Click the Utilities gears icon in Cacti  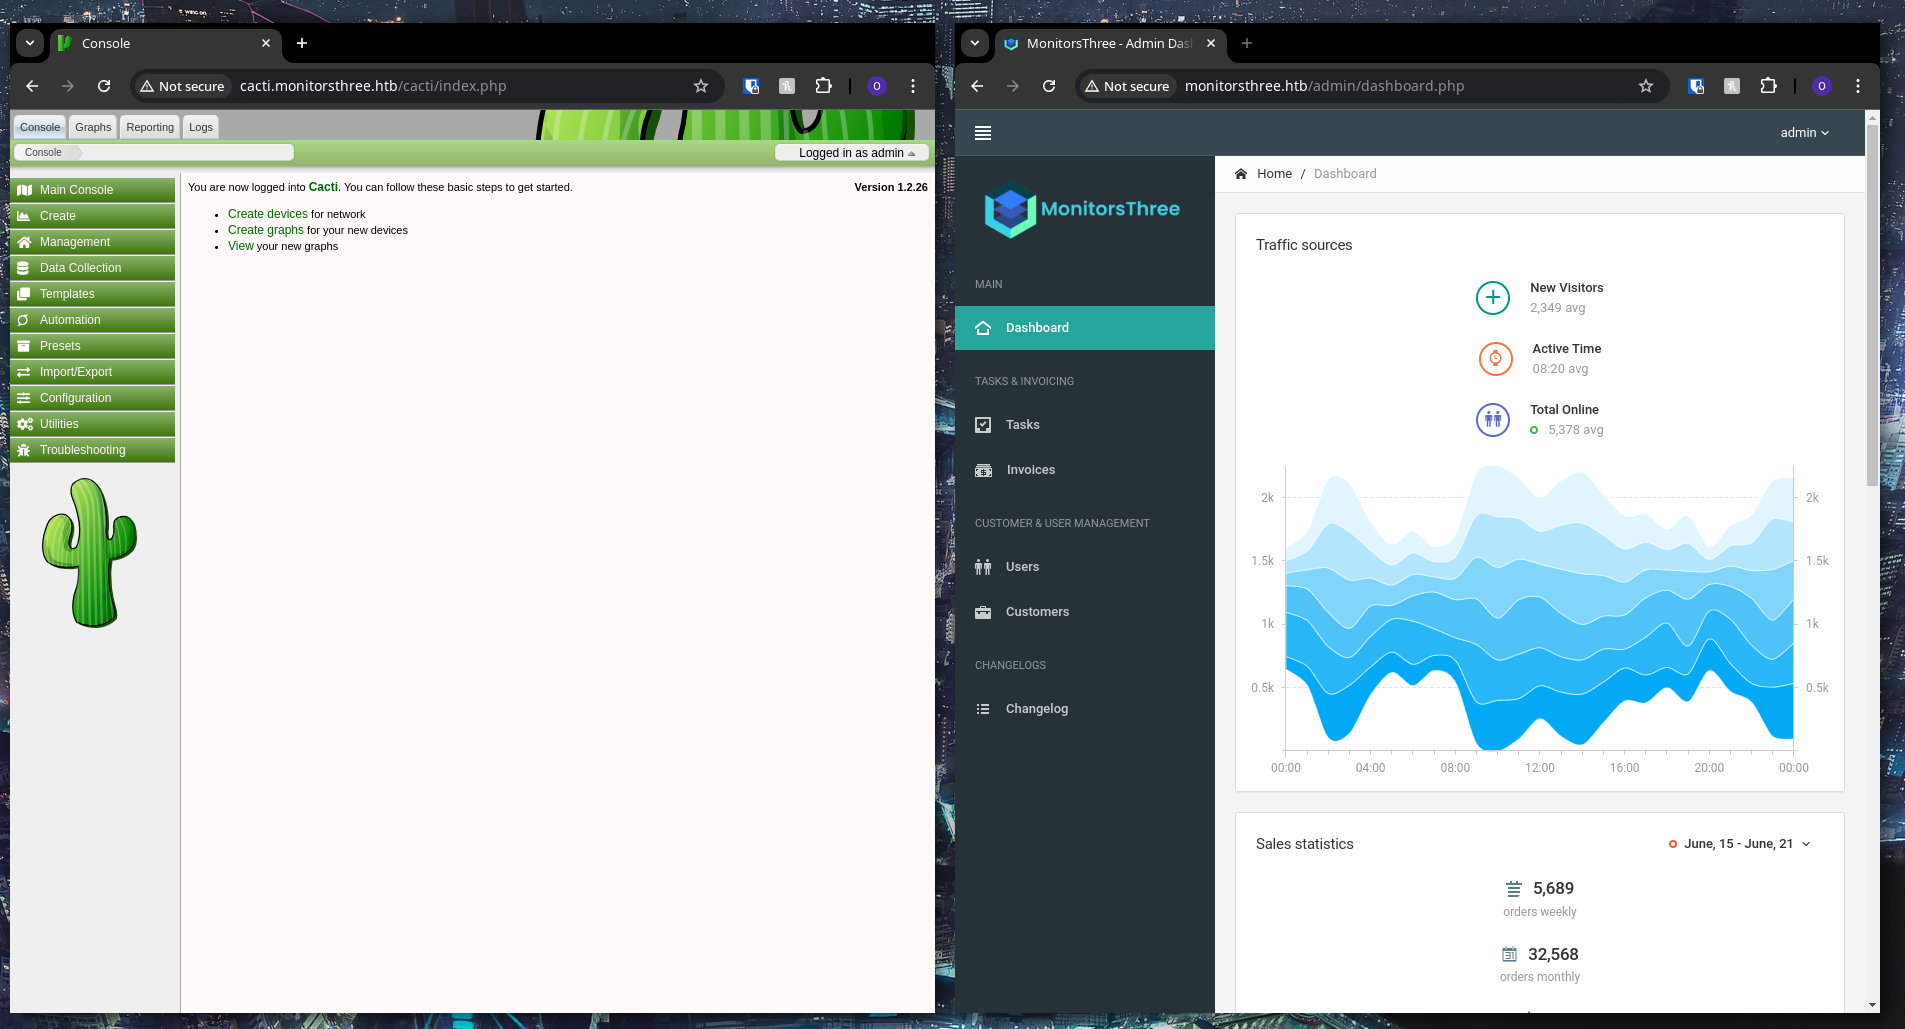(24, 424)
